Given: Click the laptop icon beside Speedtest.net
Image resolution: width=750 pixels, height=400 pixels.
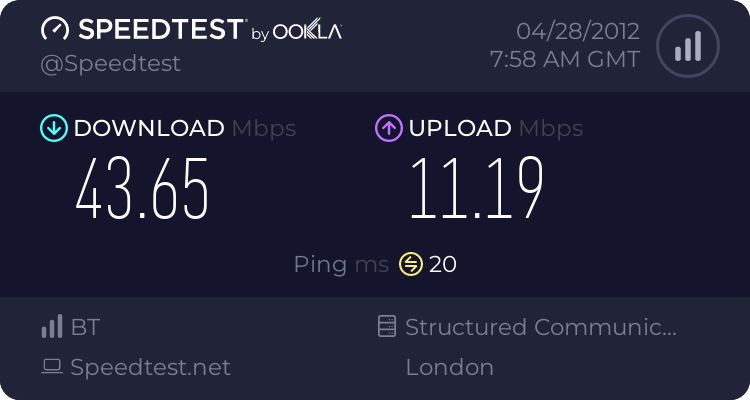Looking at the screenshot, I should [x=51, y=367].
